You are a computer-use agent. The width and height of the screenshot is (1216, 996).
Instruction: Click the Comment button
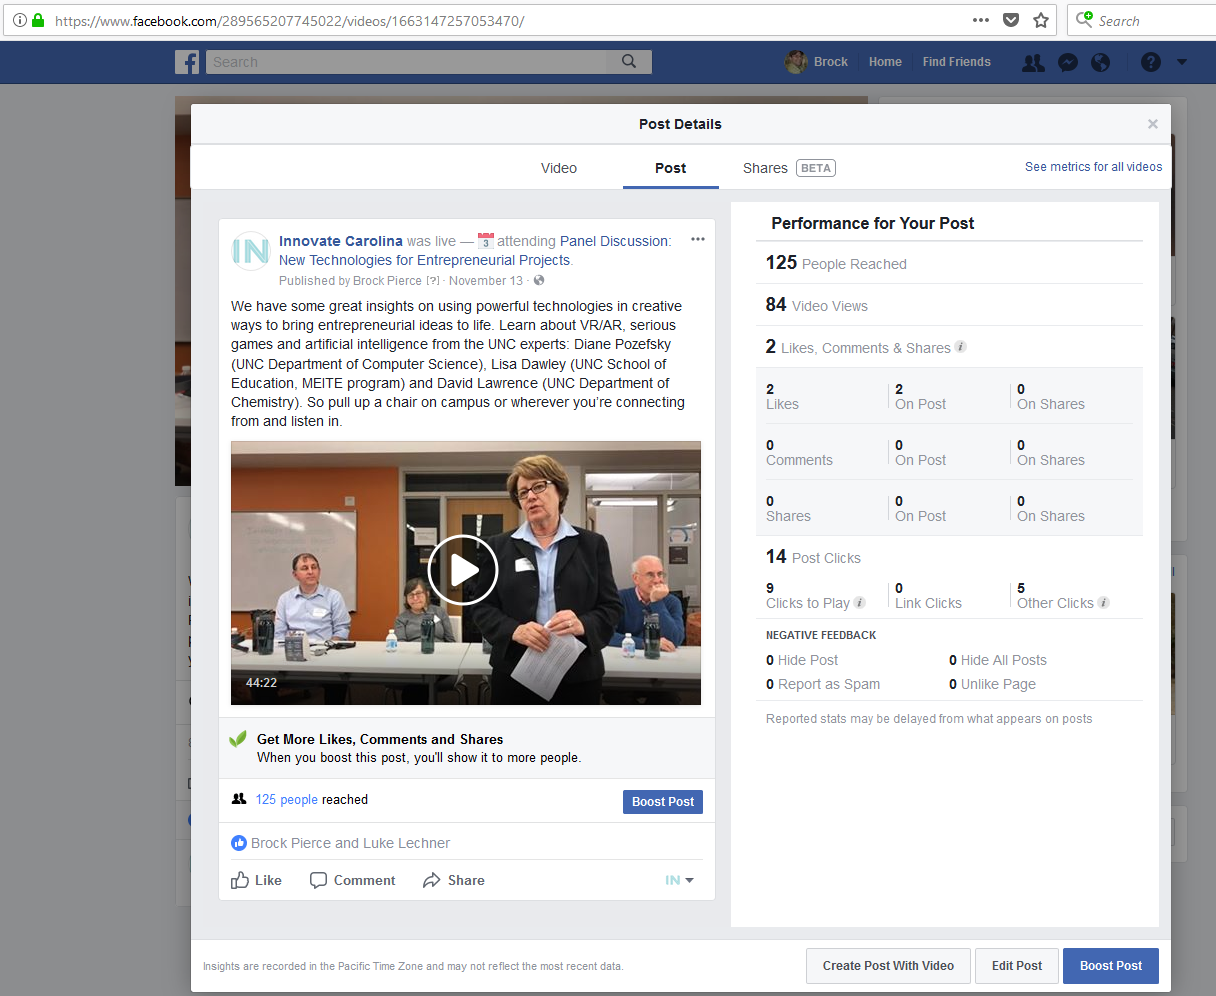[x=353, y=880]
